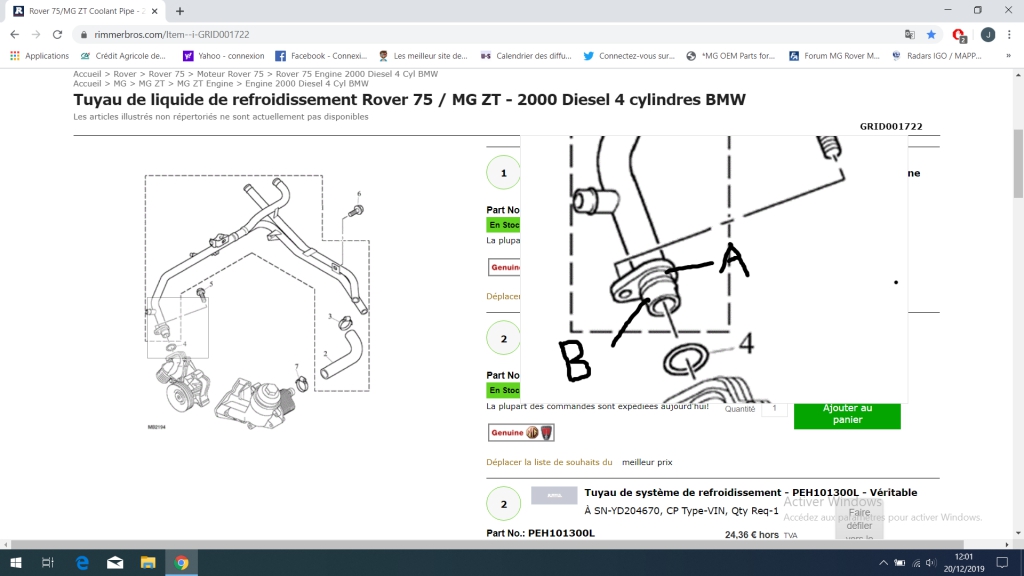Image resolution: width=1024 pixels, height=576 pixels.
Task: Open the PEH101300L product thumbnail image
Action: pyautogui.click(x=554, y=496)
